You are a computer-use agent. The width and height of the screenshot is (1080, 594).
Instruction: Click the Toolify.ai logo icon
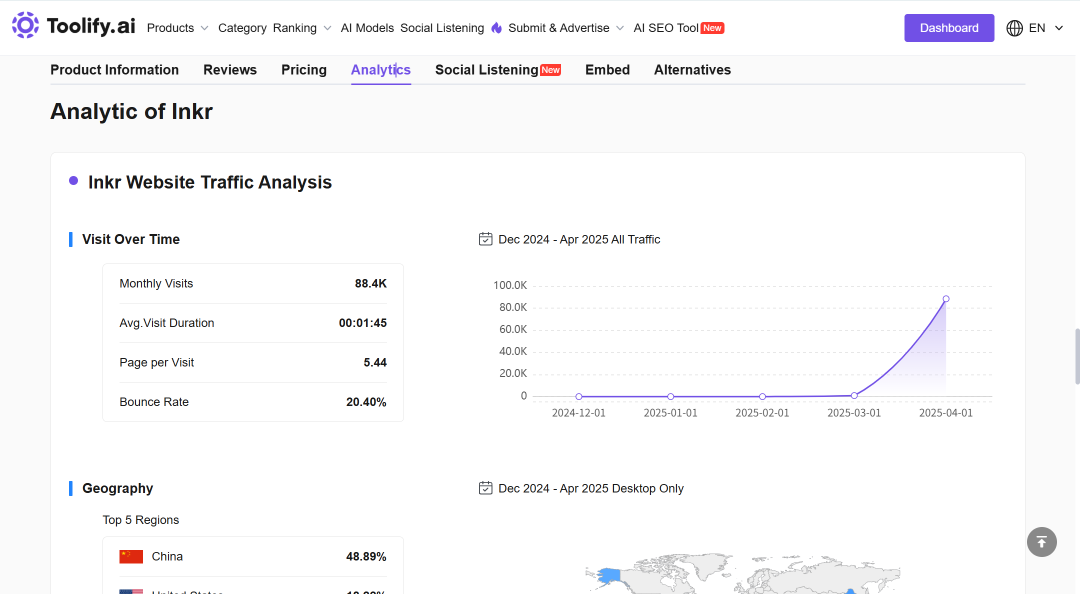point(25,25)
